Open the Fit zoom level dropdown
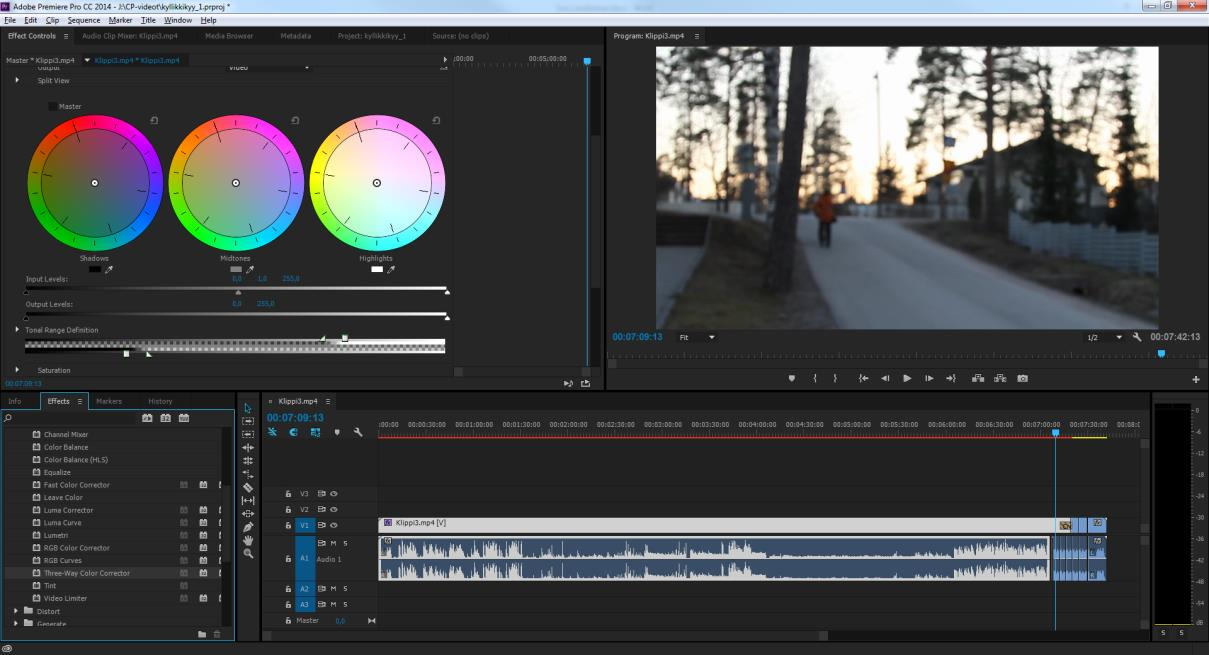This screenshot has height=655, width=1209. 697,337
